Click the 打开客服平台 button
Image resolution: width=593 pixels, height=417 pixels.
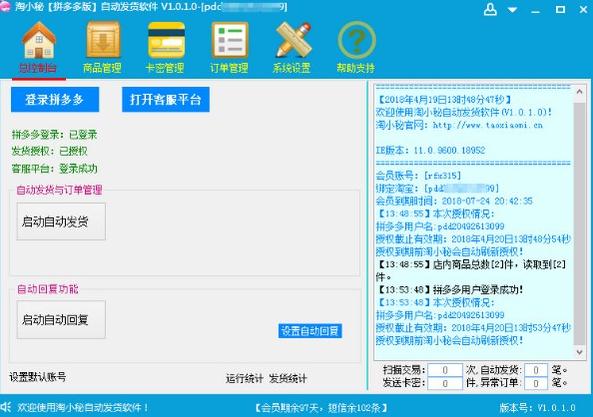[166, 99]
